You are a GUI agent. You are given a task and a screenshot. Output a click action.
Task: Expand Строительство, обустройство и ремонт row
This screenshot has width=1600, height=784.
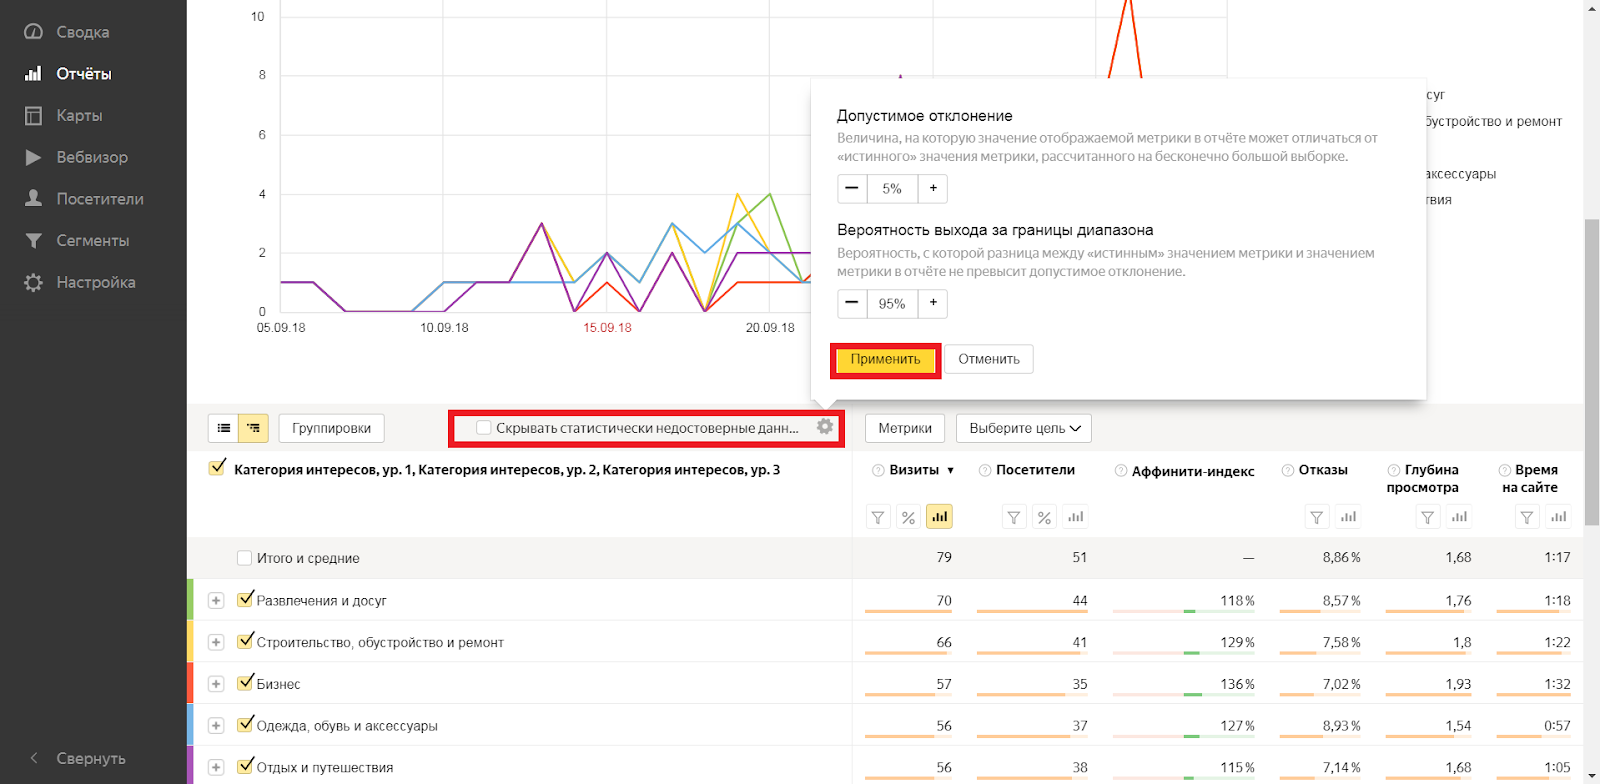coord(216,642)
